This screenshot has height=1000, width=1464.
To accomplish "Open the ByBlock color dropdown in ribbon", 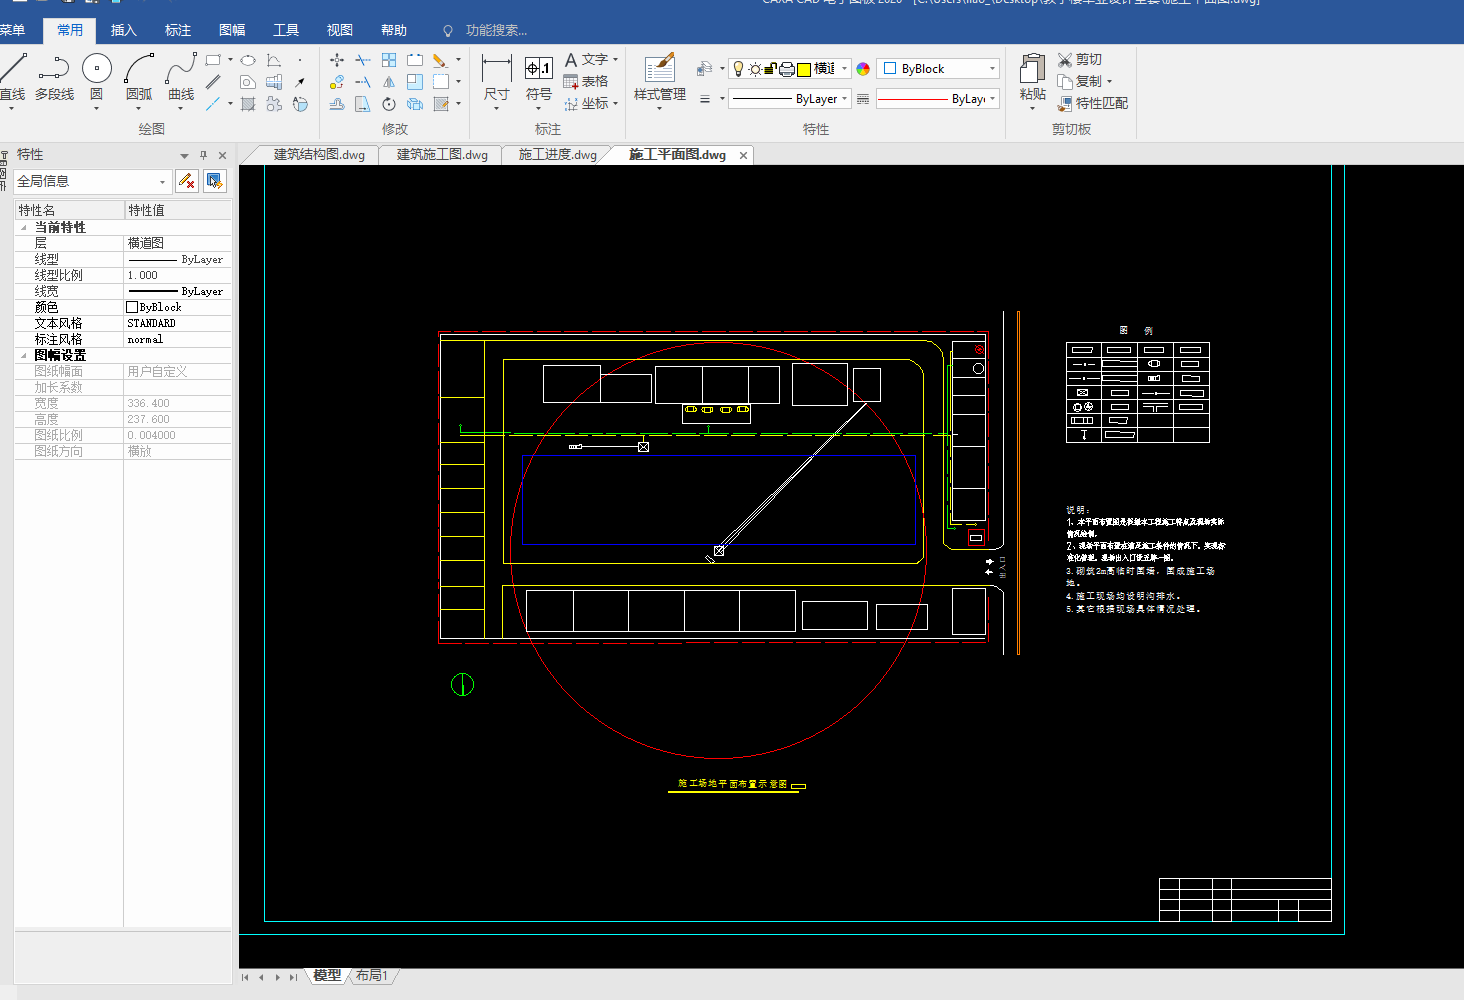I will [x=992, y=69].
